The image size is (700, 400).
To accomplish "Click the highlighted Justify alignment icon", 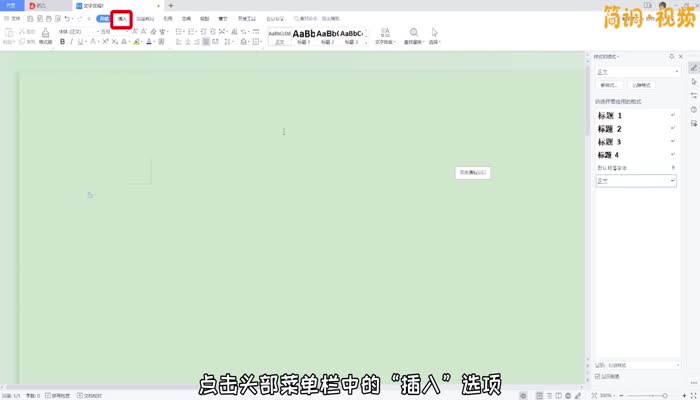I will pos(206,42).
